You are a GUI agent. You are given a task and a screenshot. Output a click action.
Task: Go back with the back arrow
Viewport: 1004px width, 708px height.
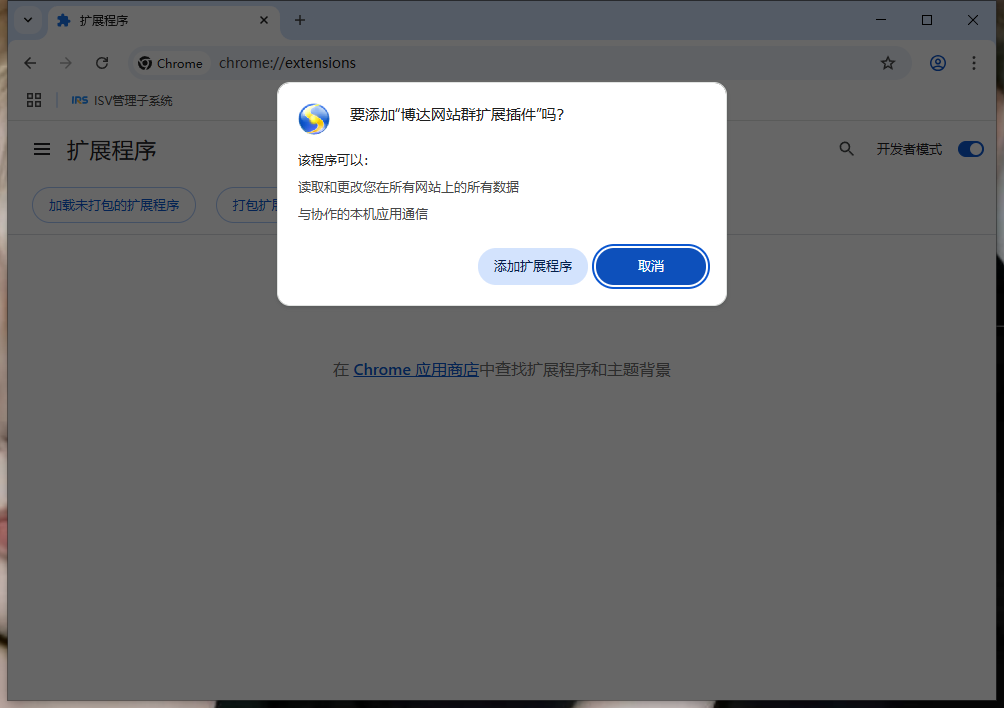tap(30, 63)
